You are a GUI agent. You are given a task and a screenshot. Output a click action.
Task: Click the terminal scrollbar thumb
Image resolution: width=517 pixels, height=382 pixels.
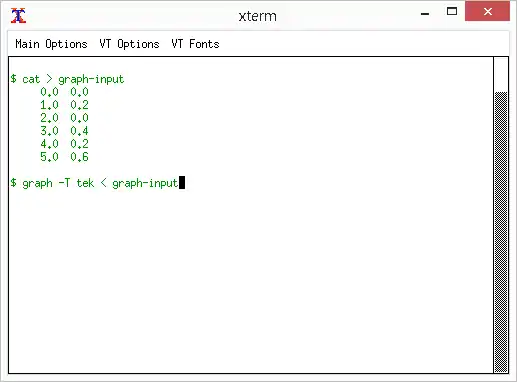pyautogui.click(x=501, y=232)
